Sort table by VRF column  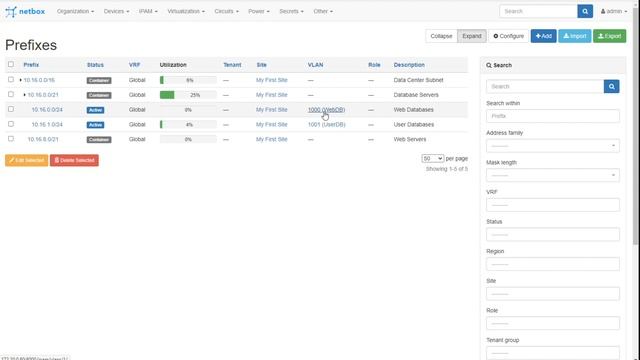pos(135,65)
